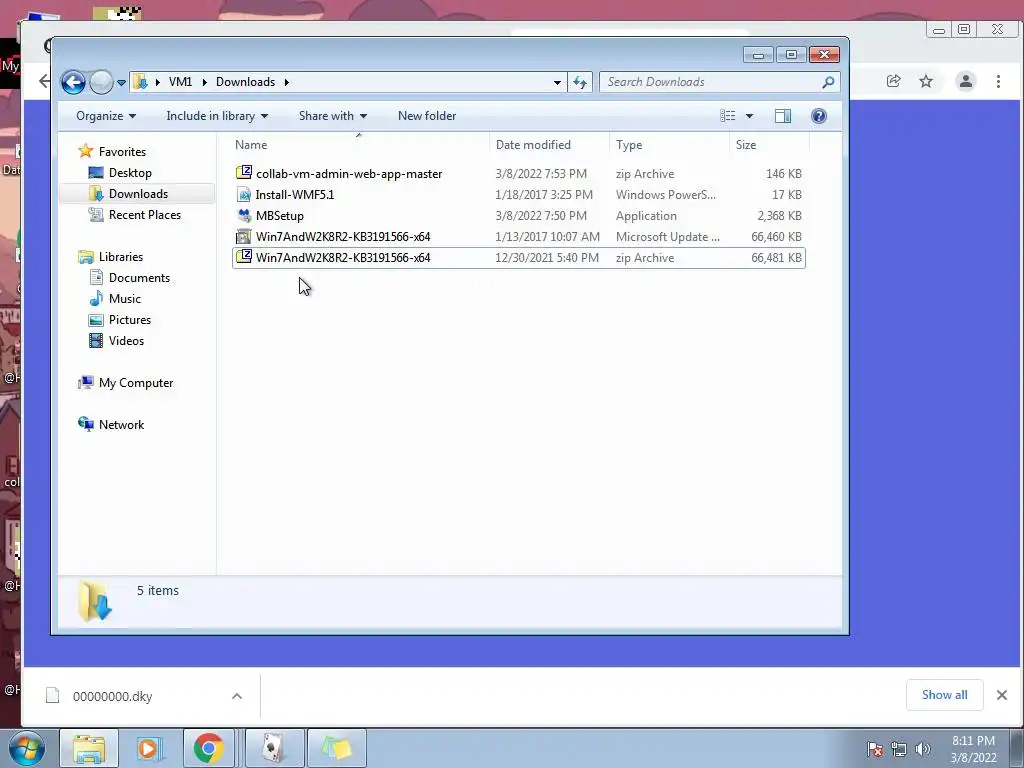Select collab-vm-admin-web-app-master zip file
Screen dimensions: 1024x768
coord(519,174)
